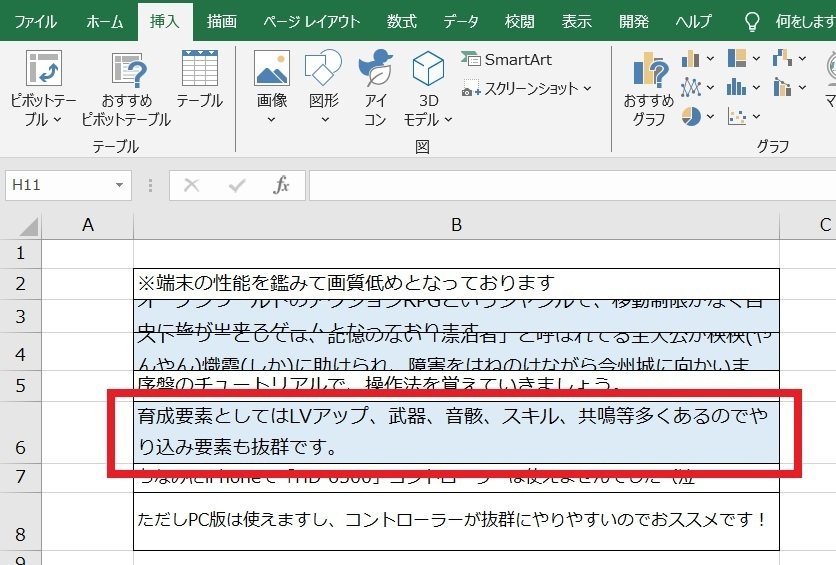Image resolution: width=836 pixels, height=565 pixels.
Task: Select cell beginning ただしPC版は使えますし
Action: pyautogui.click(x=456, y=521)
